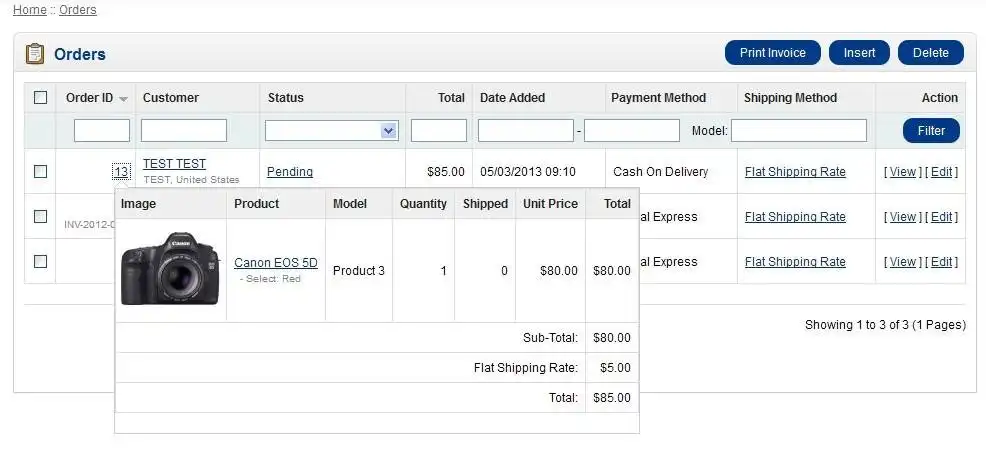Open the Status filter dropdown
Screen dimensions: 986x466
coord(331,130)
